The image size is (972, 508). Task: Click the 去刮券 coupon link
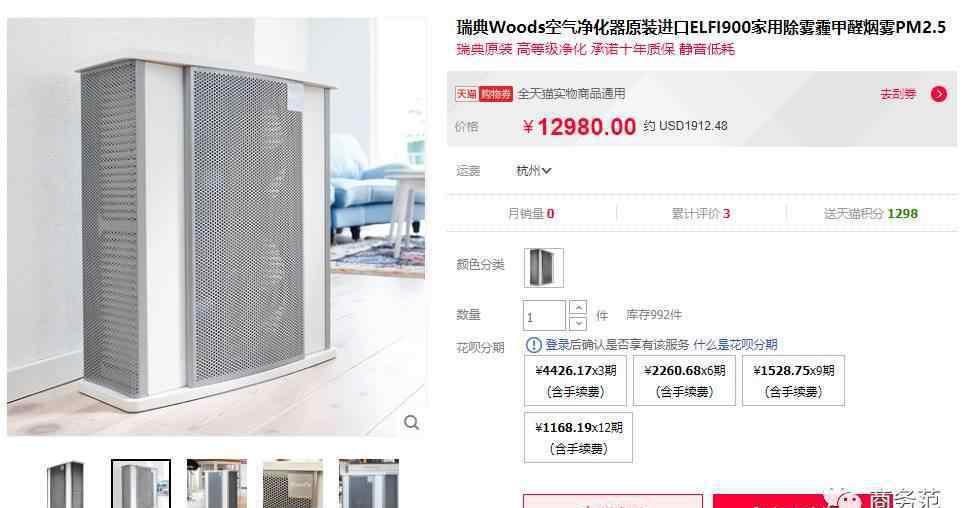click(898, 94)
